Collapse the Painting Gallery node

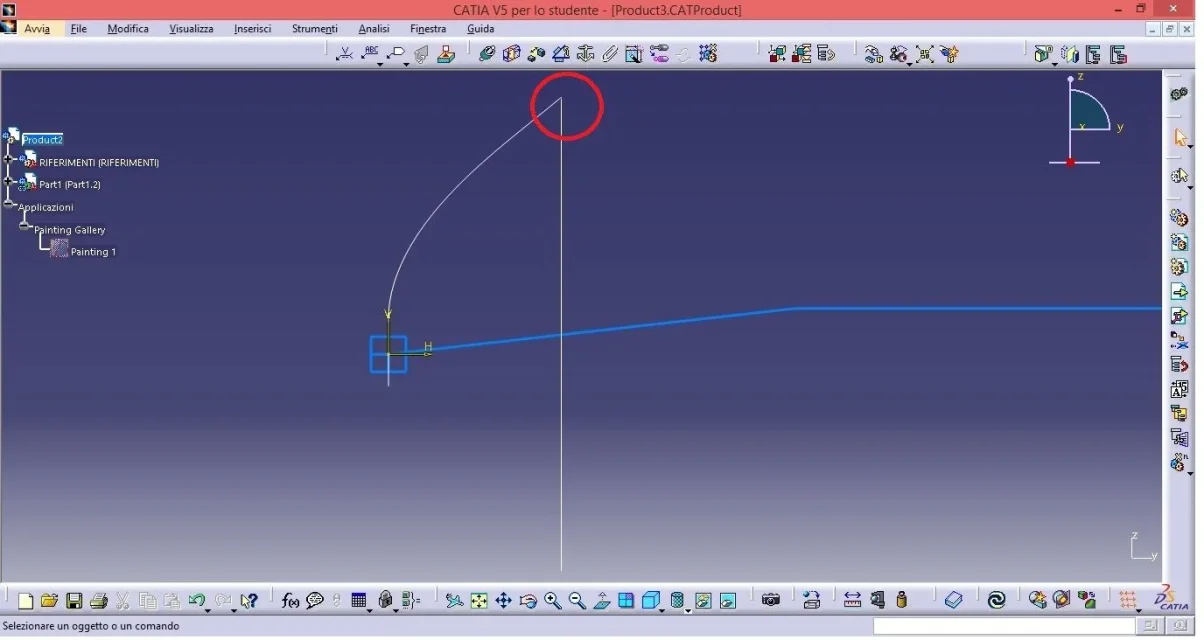(25, 226)
